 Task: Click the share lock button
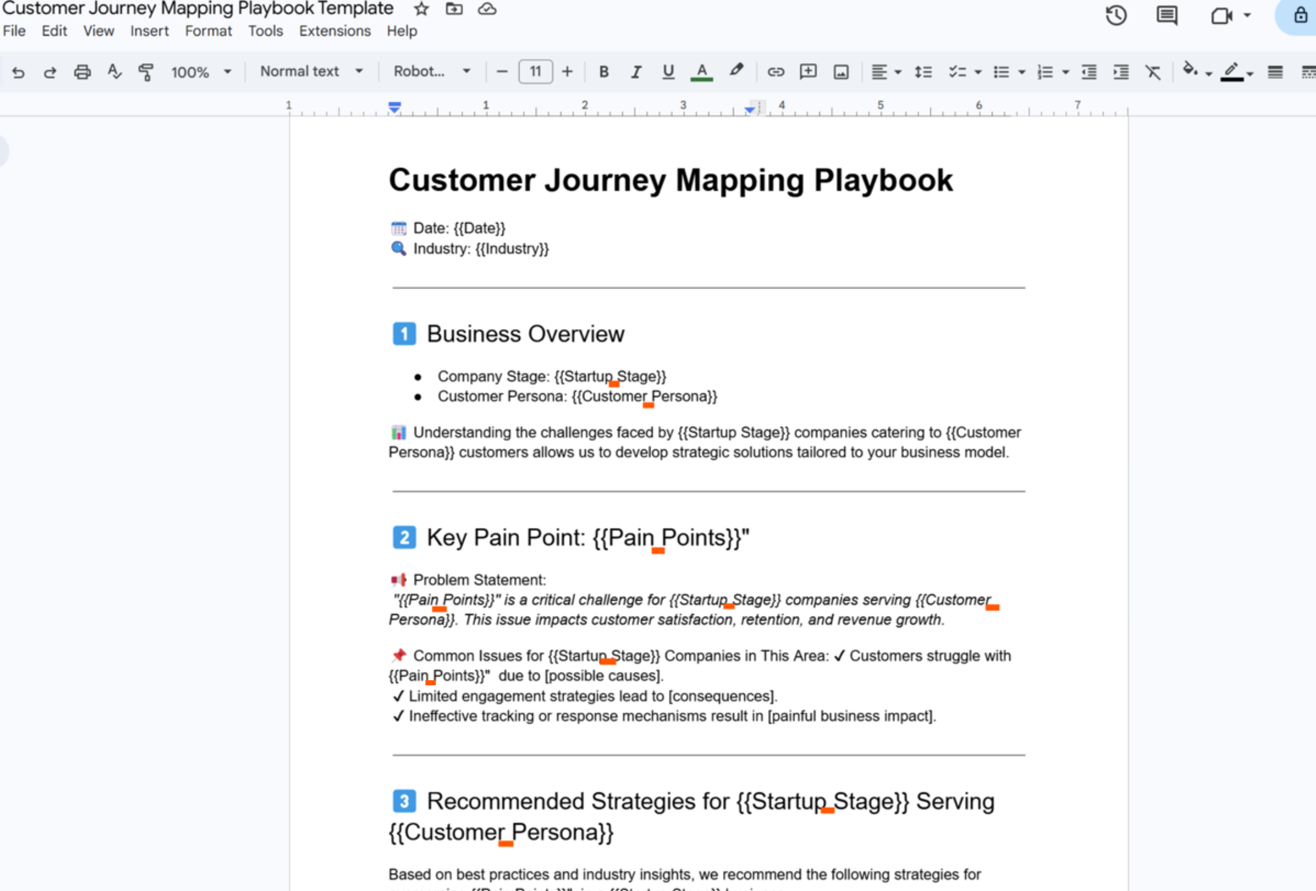[x=1300, y=15]
